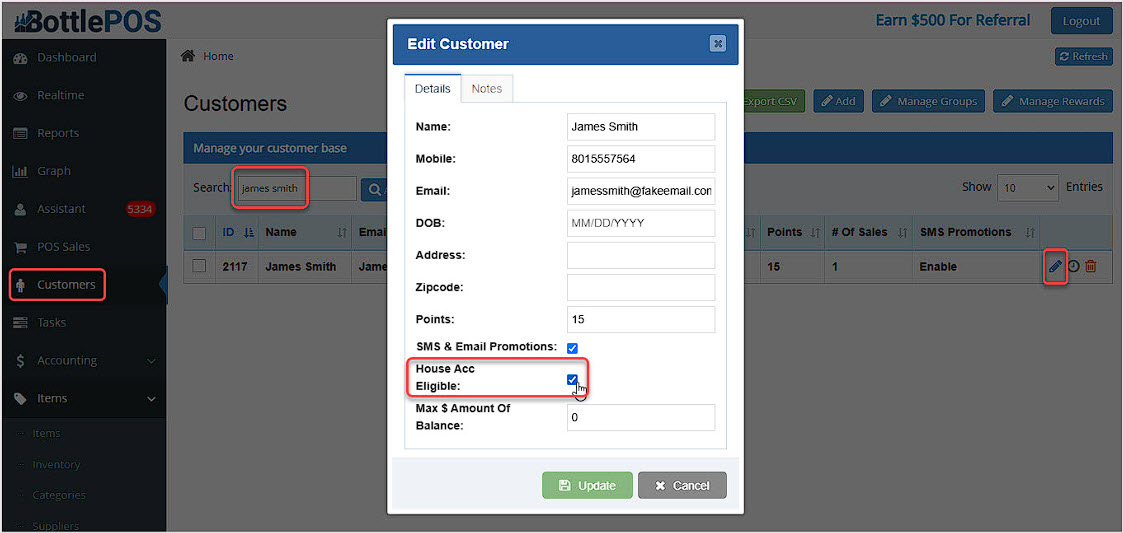Click the BottlePOS logo
The width and height of the screenshot is (1123, 533).
(87, 21)
